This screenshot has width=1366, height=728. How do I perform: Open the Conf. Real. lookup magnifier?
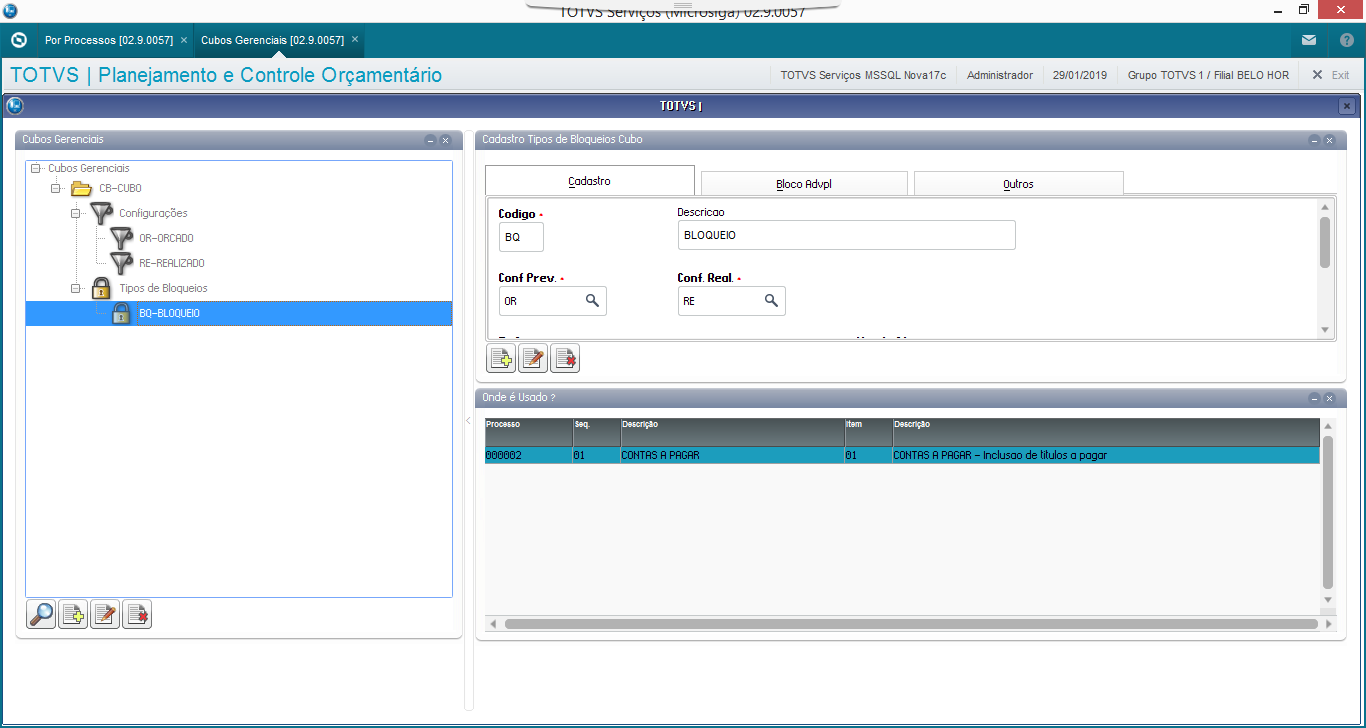point(771,300)
